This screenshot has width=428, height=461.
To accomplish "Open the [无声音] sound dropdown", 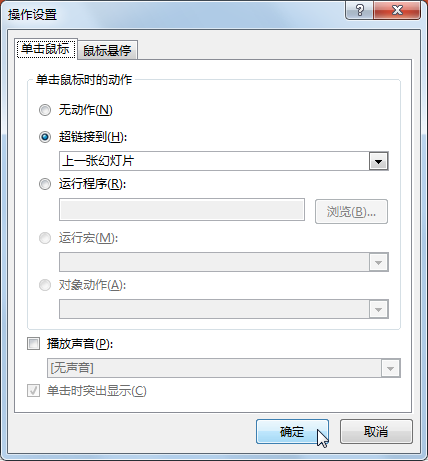I will (x=391, y=368).
